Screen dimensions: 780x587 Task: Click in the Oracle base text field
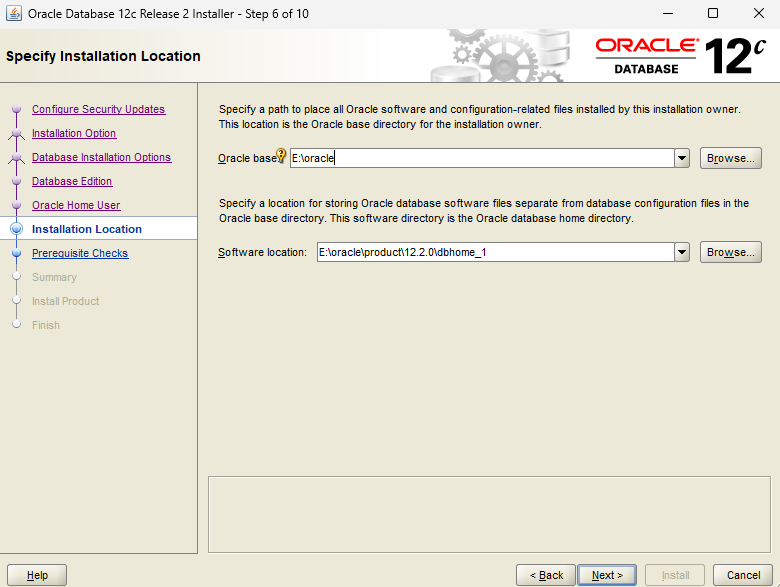(482, 158)
